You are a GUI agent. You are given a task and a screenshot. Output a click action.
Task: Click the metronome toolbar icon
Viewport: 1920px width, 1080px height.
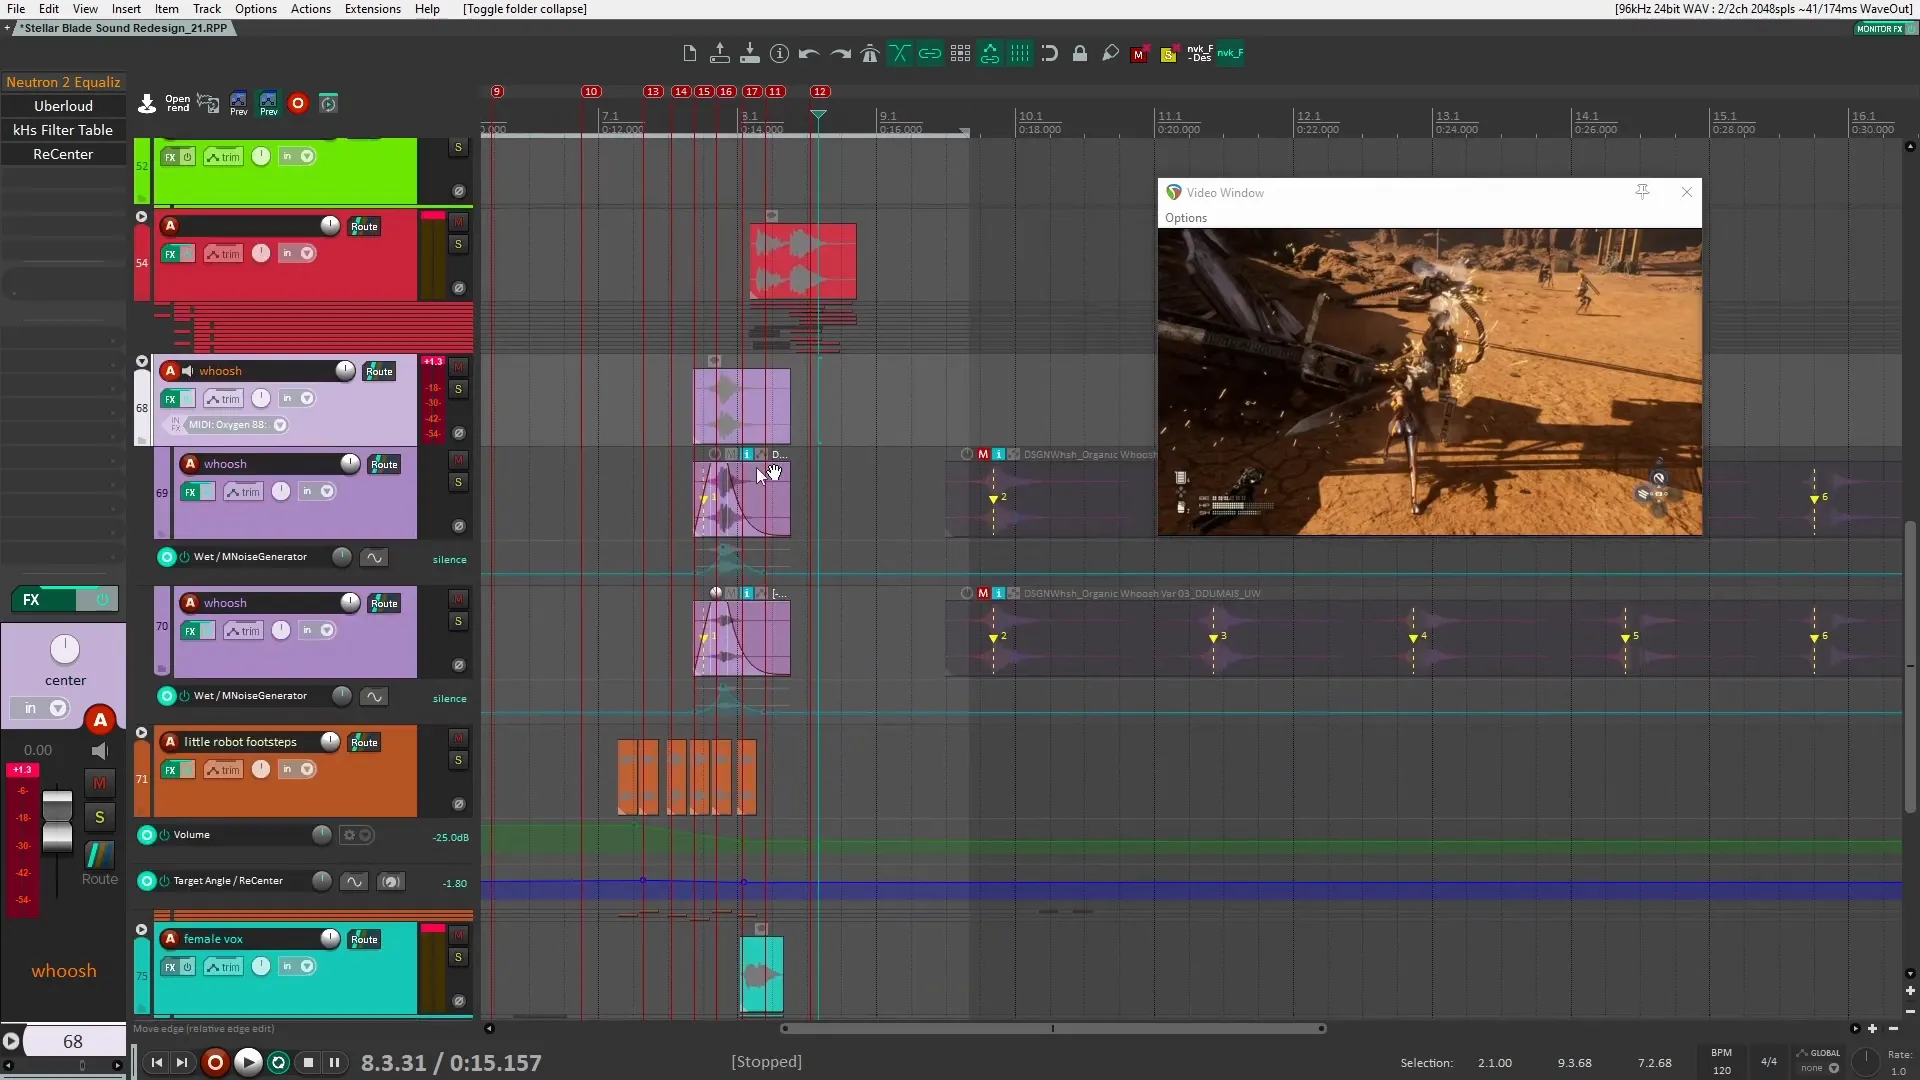point(870,54)
